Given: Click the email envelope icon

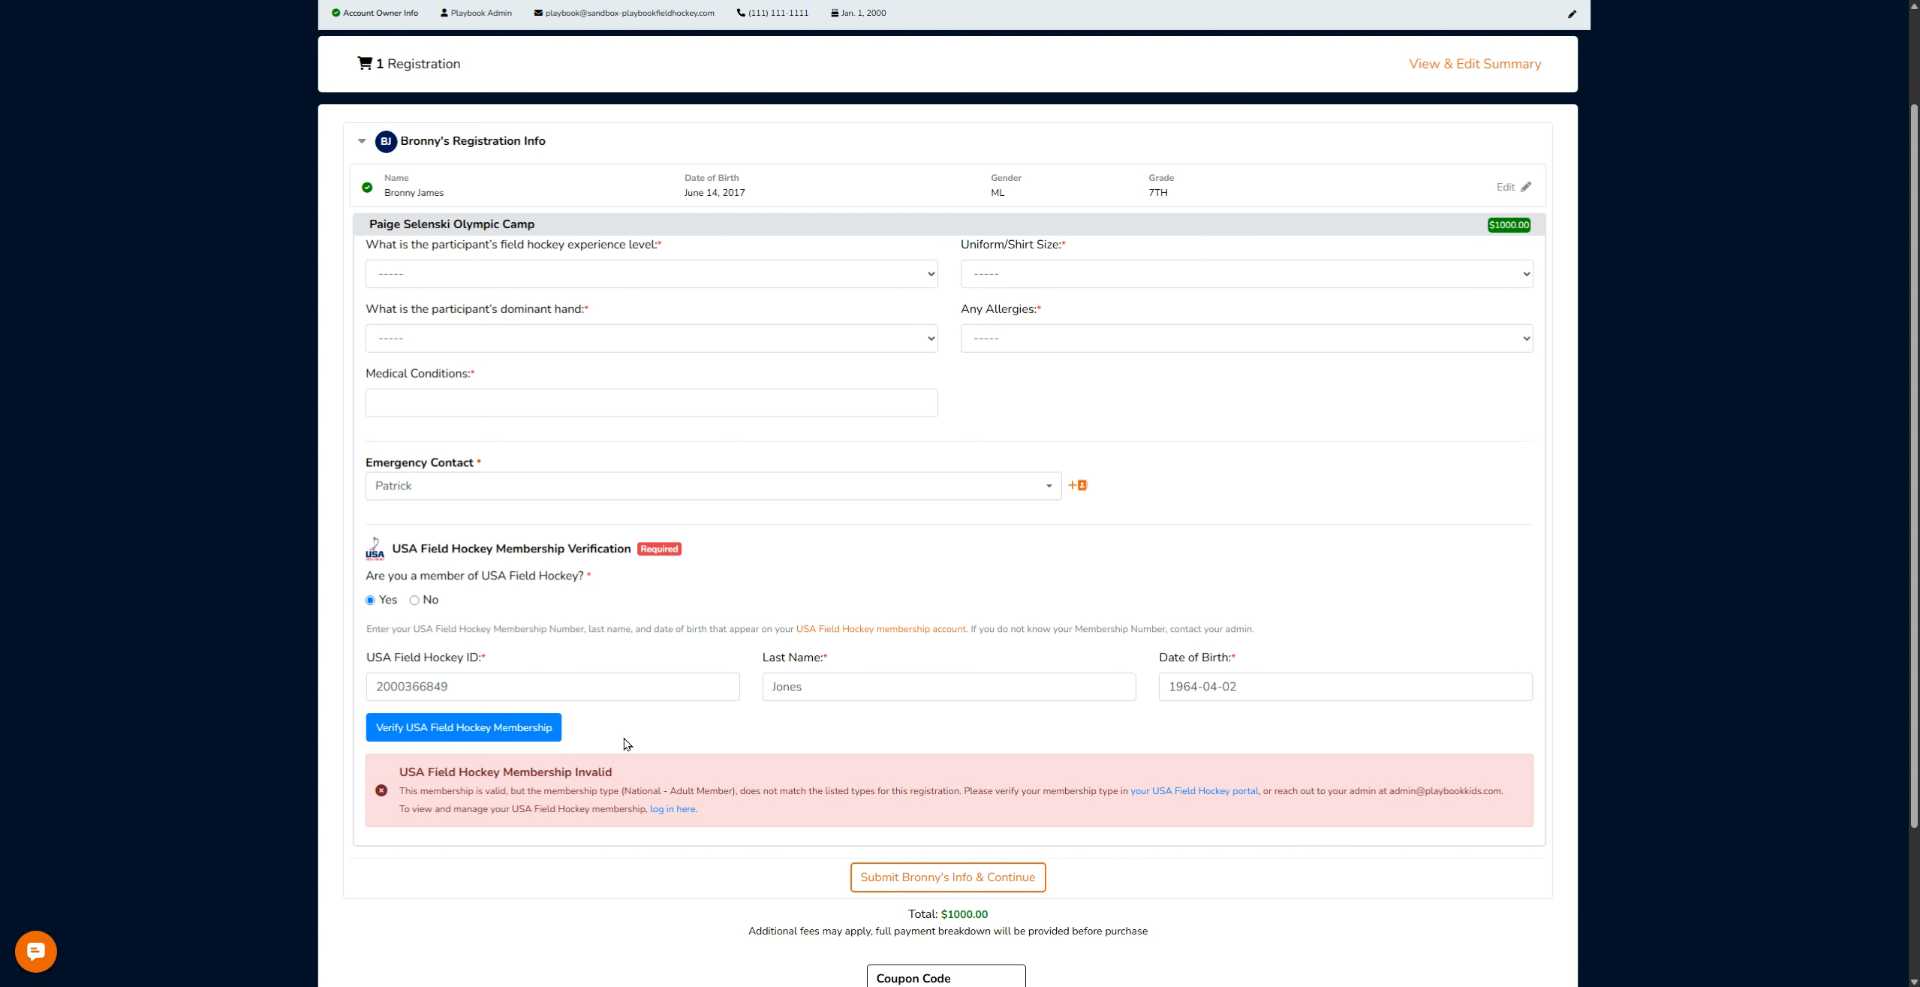Looking at the screenshot, I should (x=538, y=13).
